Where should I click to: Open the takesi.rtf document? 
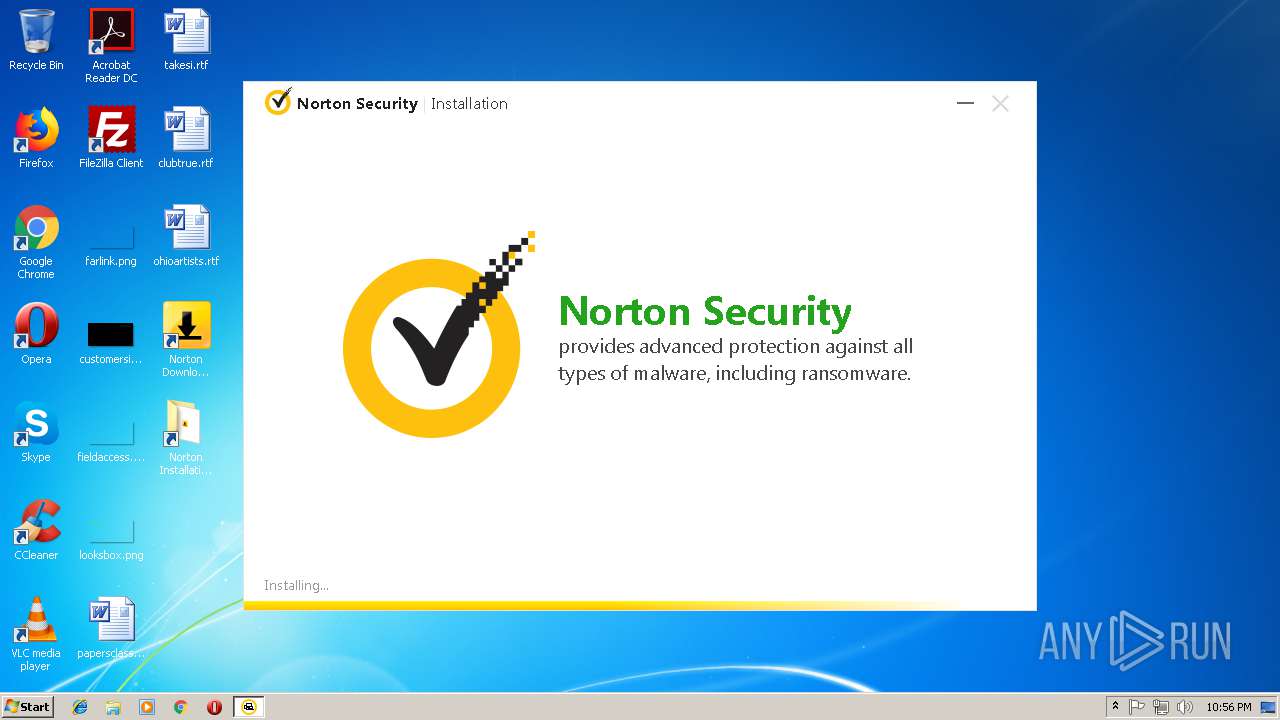(186, 40)
